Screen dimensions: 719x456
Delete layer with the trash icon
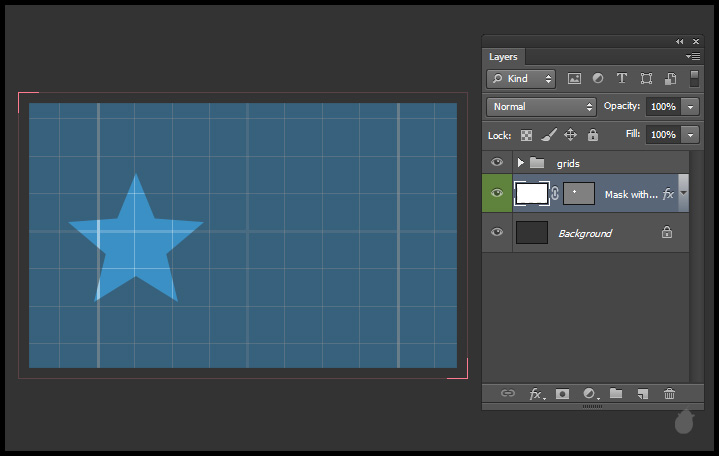point(670,394)
